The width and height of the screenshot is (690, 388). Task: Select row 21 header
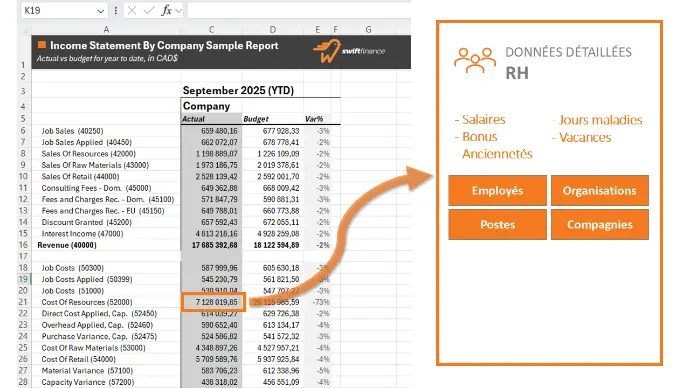23,302
